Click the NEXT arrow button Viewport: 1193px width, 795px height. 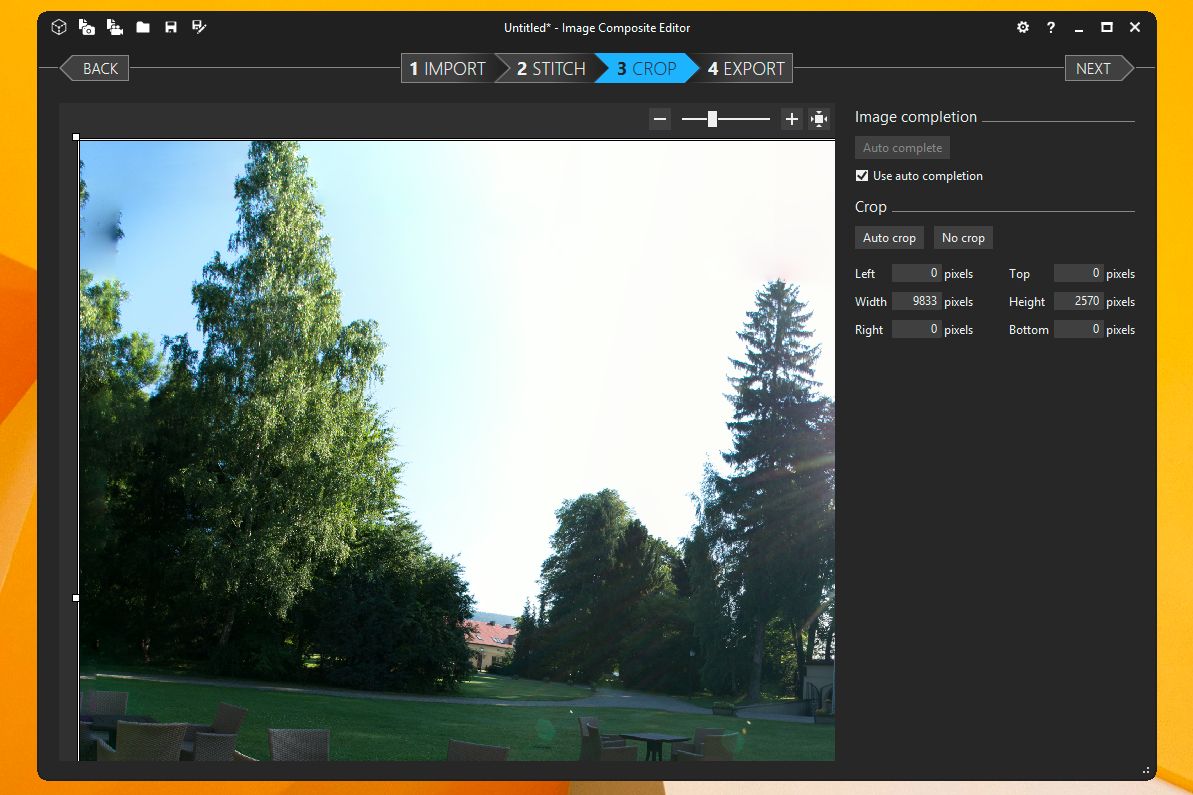pyautogui.click(x=1099, y=68)
